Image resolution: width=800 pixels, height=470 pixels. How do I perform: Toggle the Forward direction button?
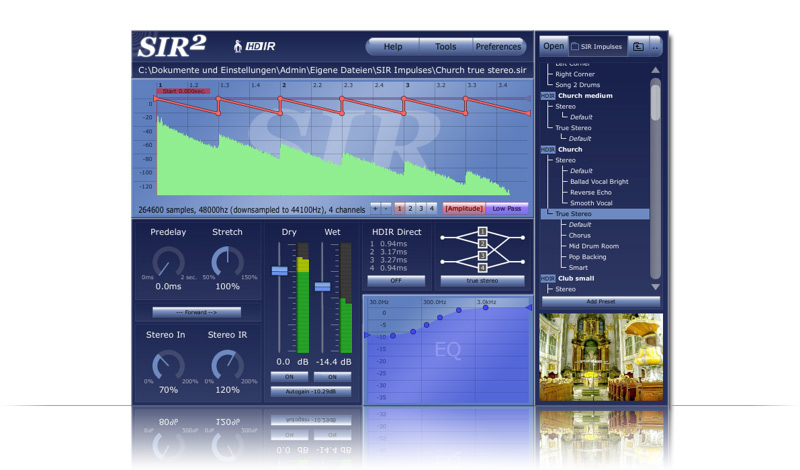(196, 312)
